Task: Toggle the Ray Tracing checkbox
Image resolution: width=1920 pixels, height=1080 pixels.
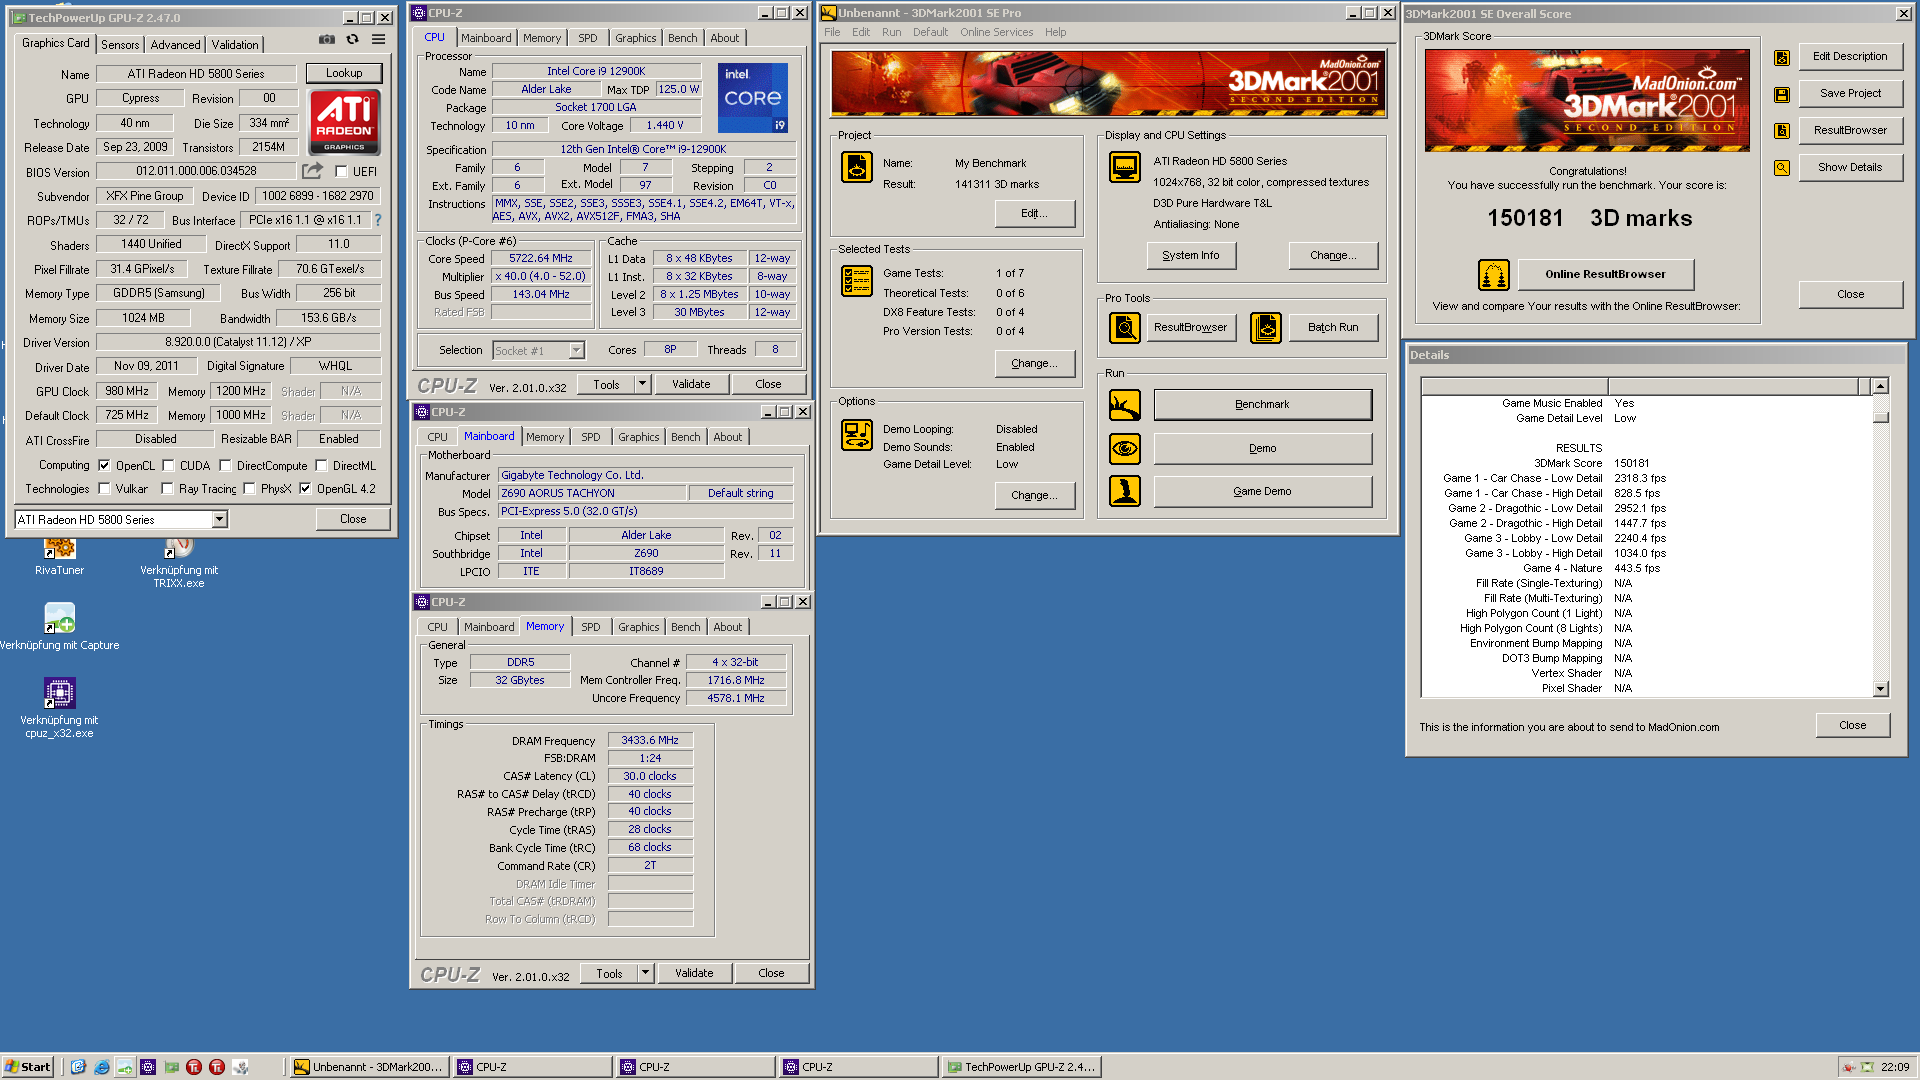Action: [167, 489]
